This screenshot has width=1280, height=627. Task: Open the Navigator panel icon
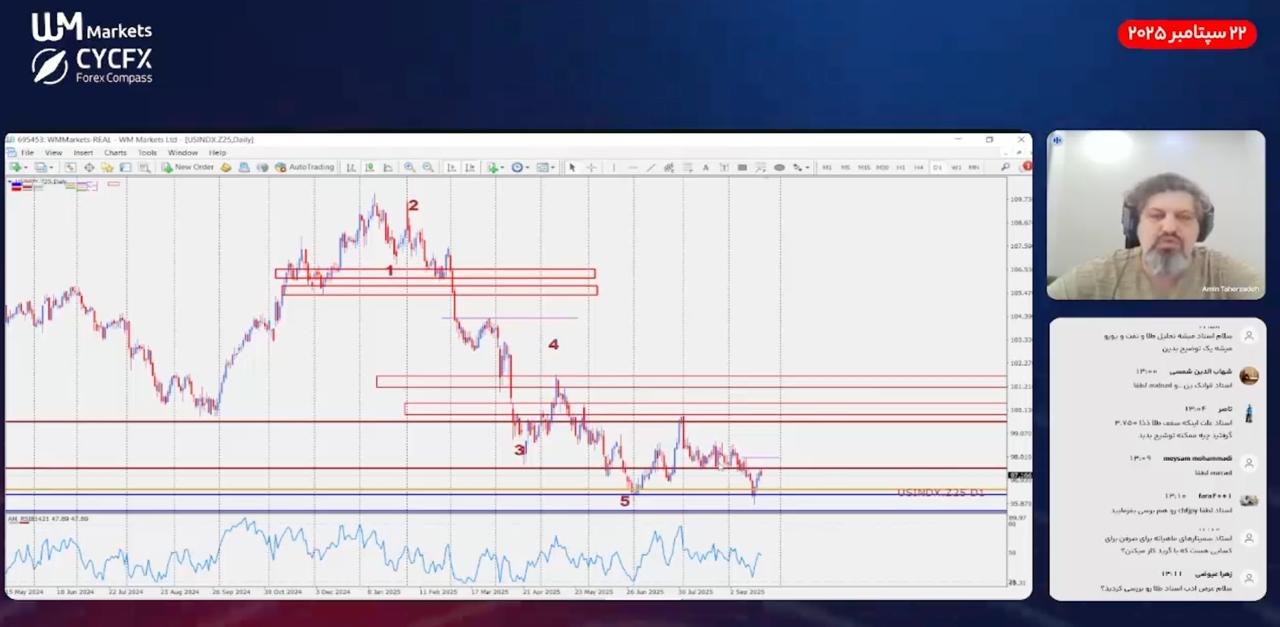(x=107, y=168)
